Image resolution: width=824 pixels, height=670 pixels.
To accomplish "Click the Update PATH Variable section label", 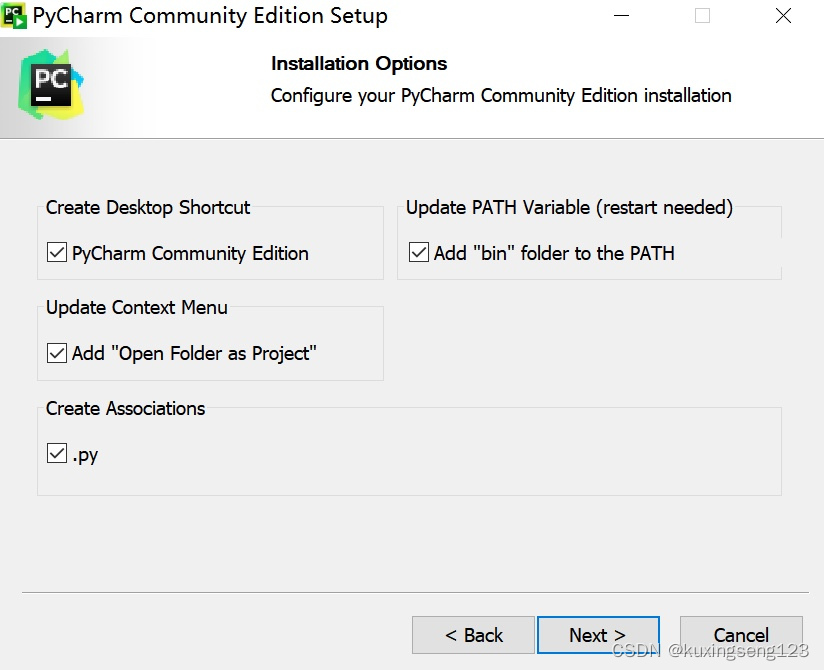I will pos(568,207).
